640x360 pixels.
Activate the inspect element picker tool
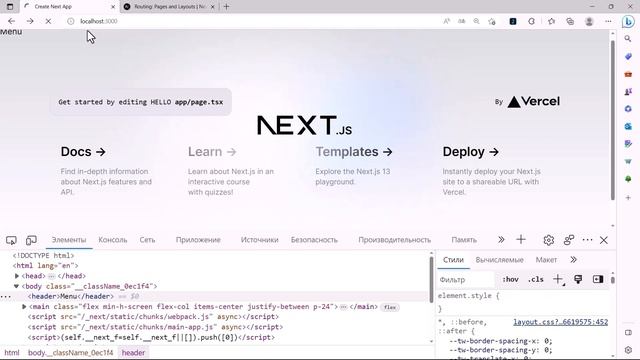11,240
